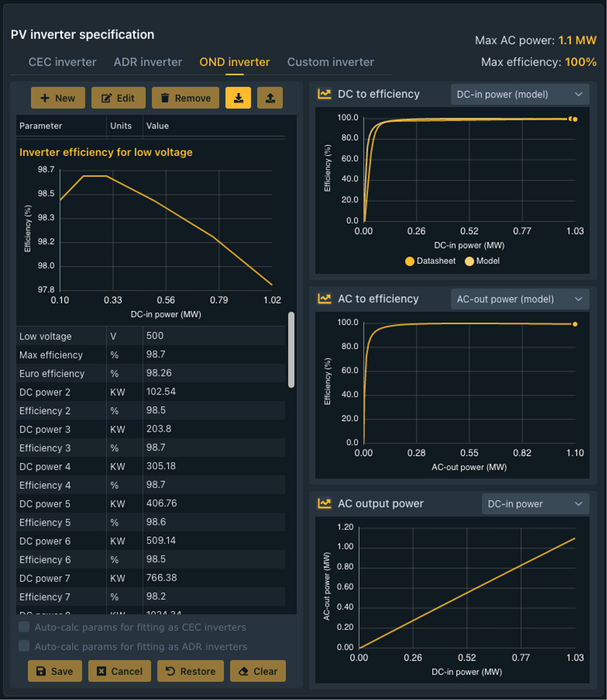607x700 pixels.
Task: Switch to the Custom inverter tab
Action: [330, 62]
